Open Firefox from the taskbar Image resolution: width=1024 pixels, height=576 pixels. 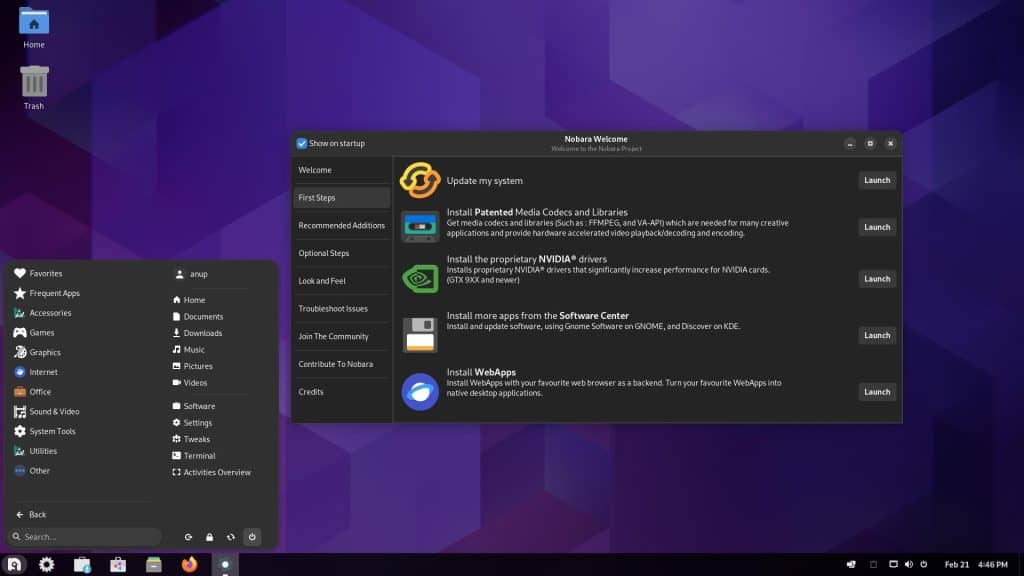(190, 563)
